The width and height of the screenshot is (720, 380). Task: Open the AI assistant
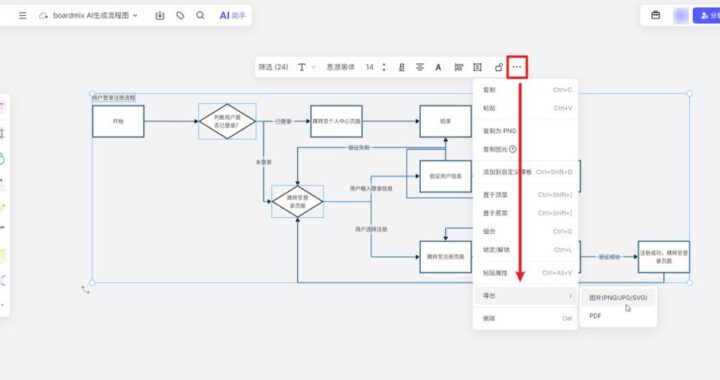[232, 16]
